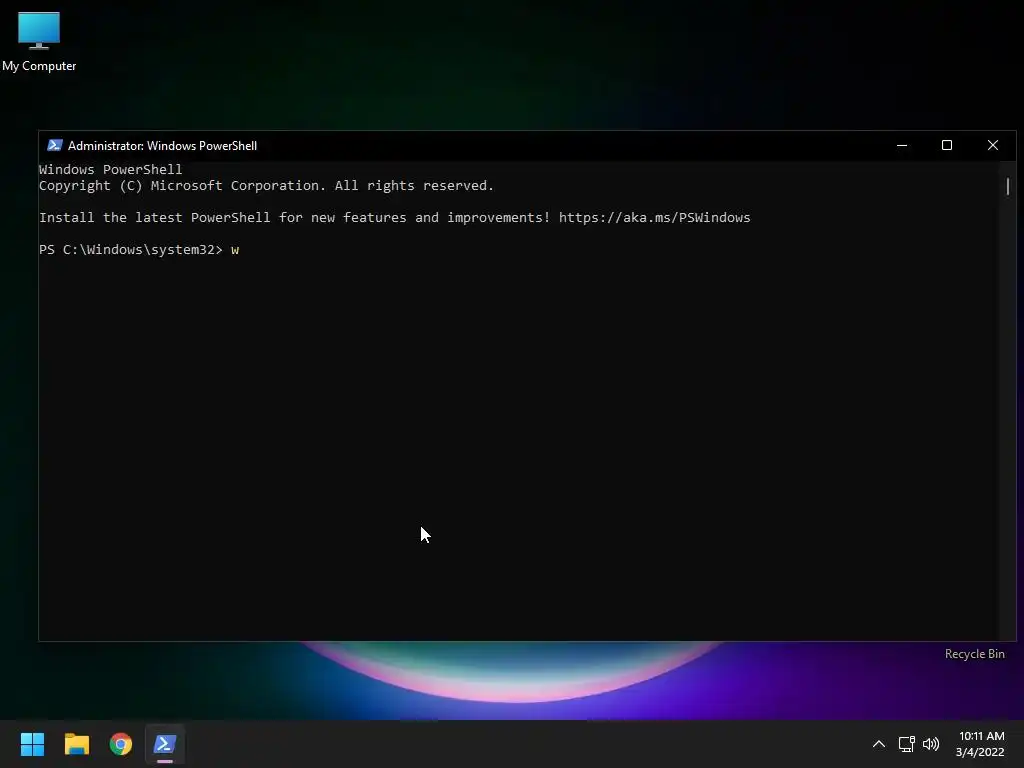Screen dimensions: 1024x768
Task: Launch File Explorer from the taskbar
Action: tap(76, 744)
